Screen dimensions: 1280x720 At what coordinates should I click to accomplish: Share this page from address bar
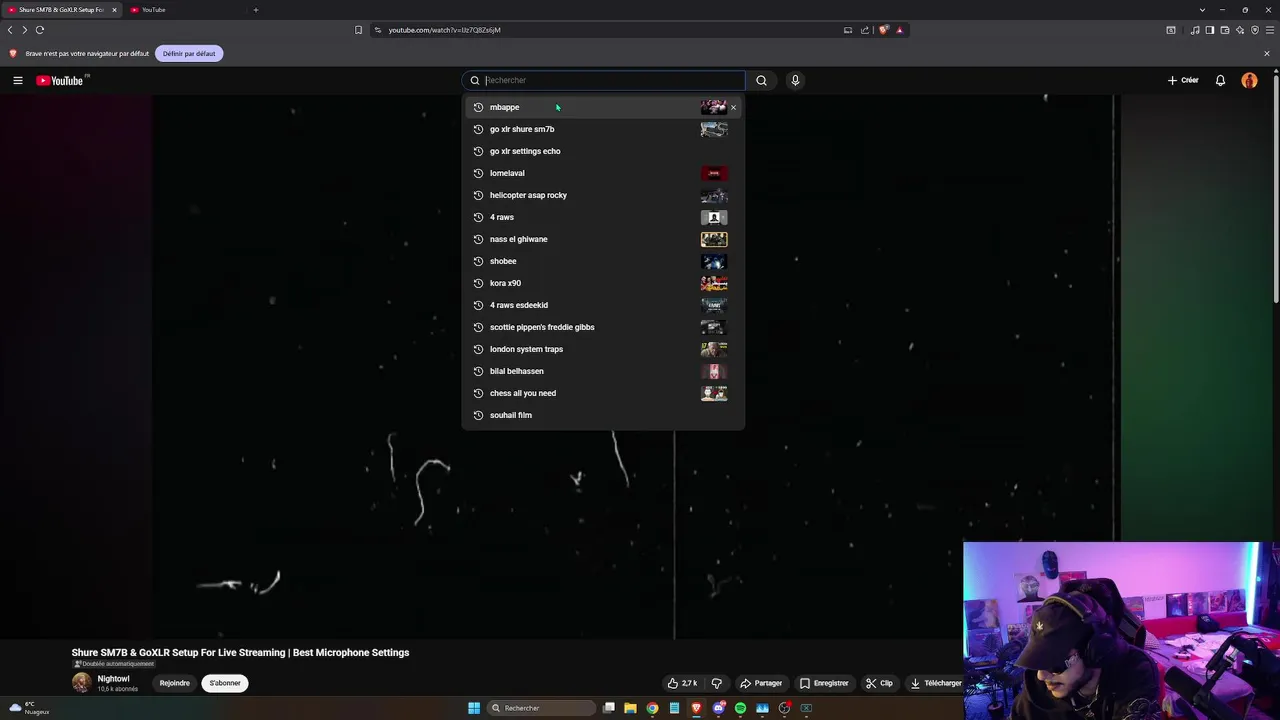point(865,30)
